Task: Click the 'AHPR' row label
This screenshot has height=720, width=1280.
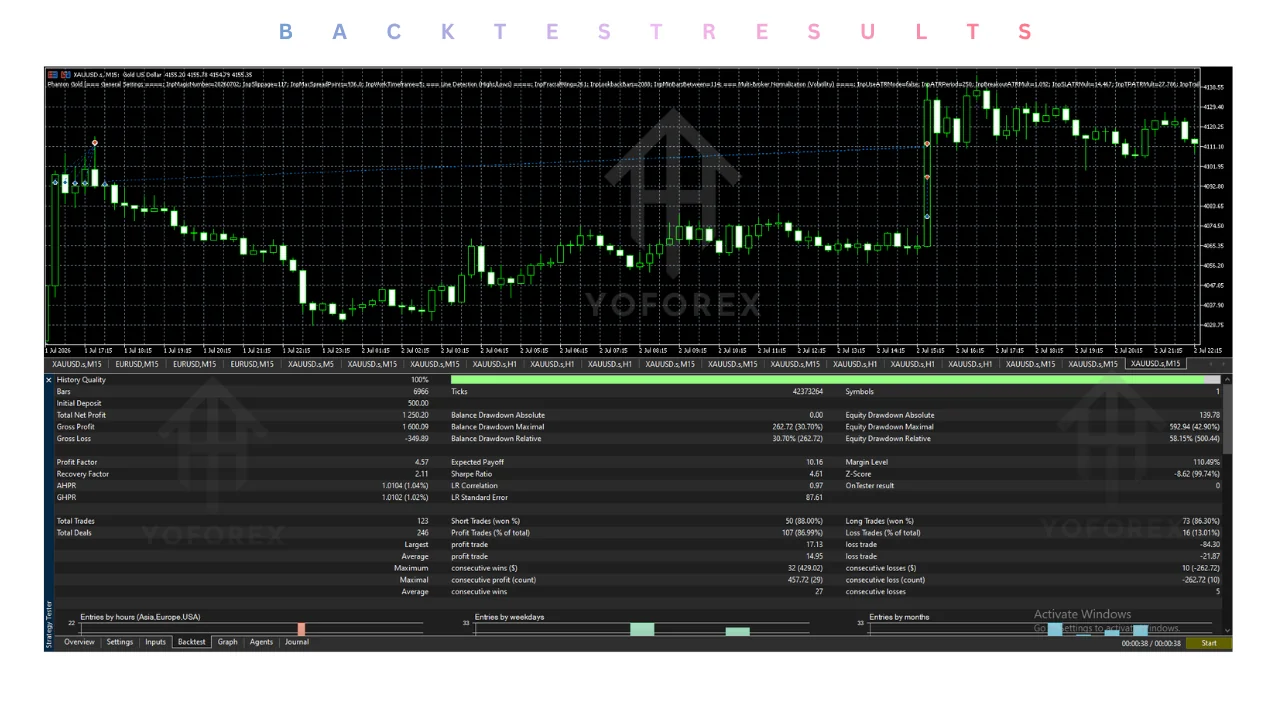Action: point(66,486)
